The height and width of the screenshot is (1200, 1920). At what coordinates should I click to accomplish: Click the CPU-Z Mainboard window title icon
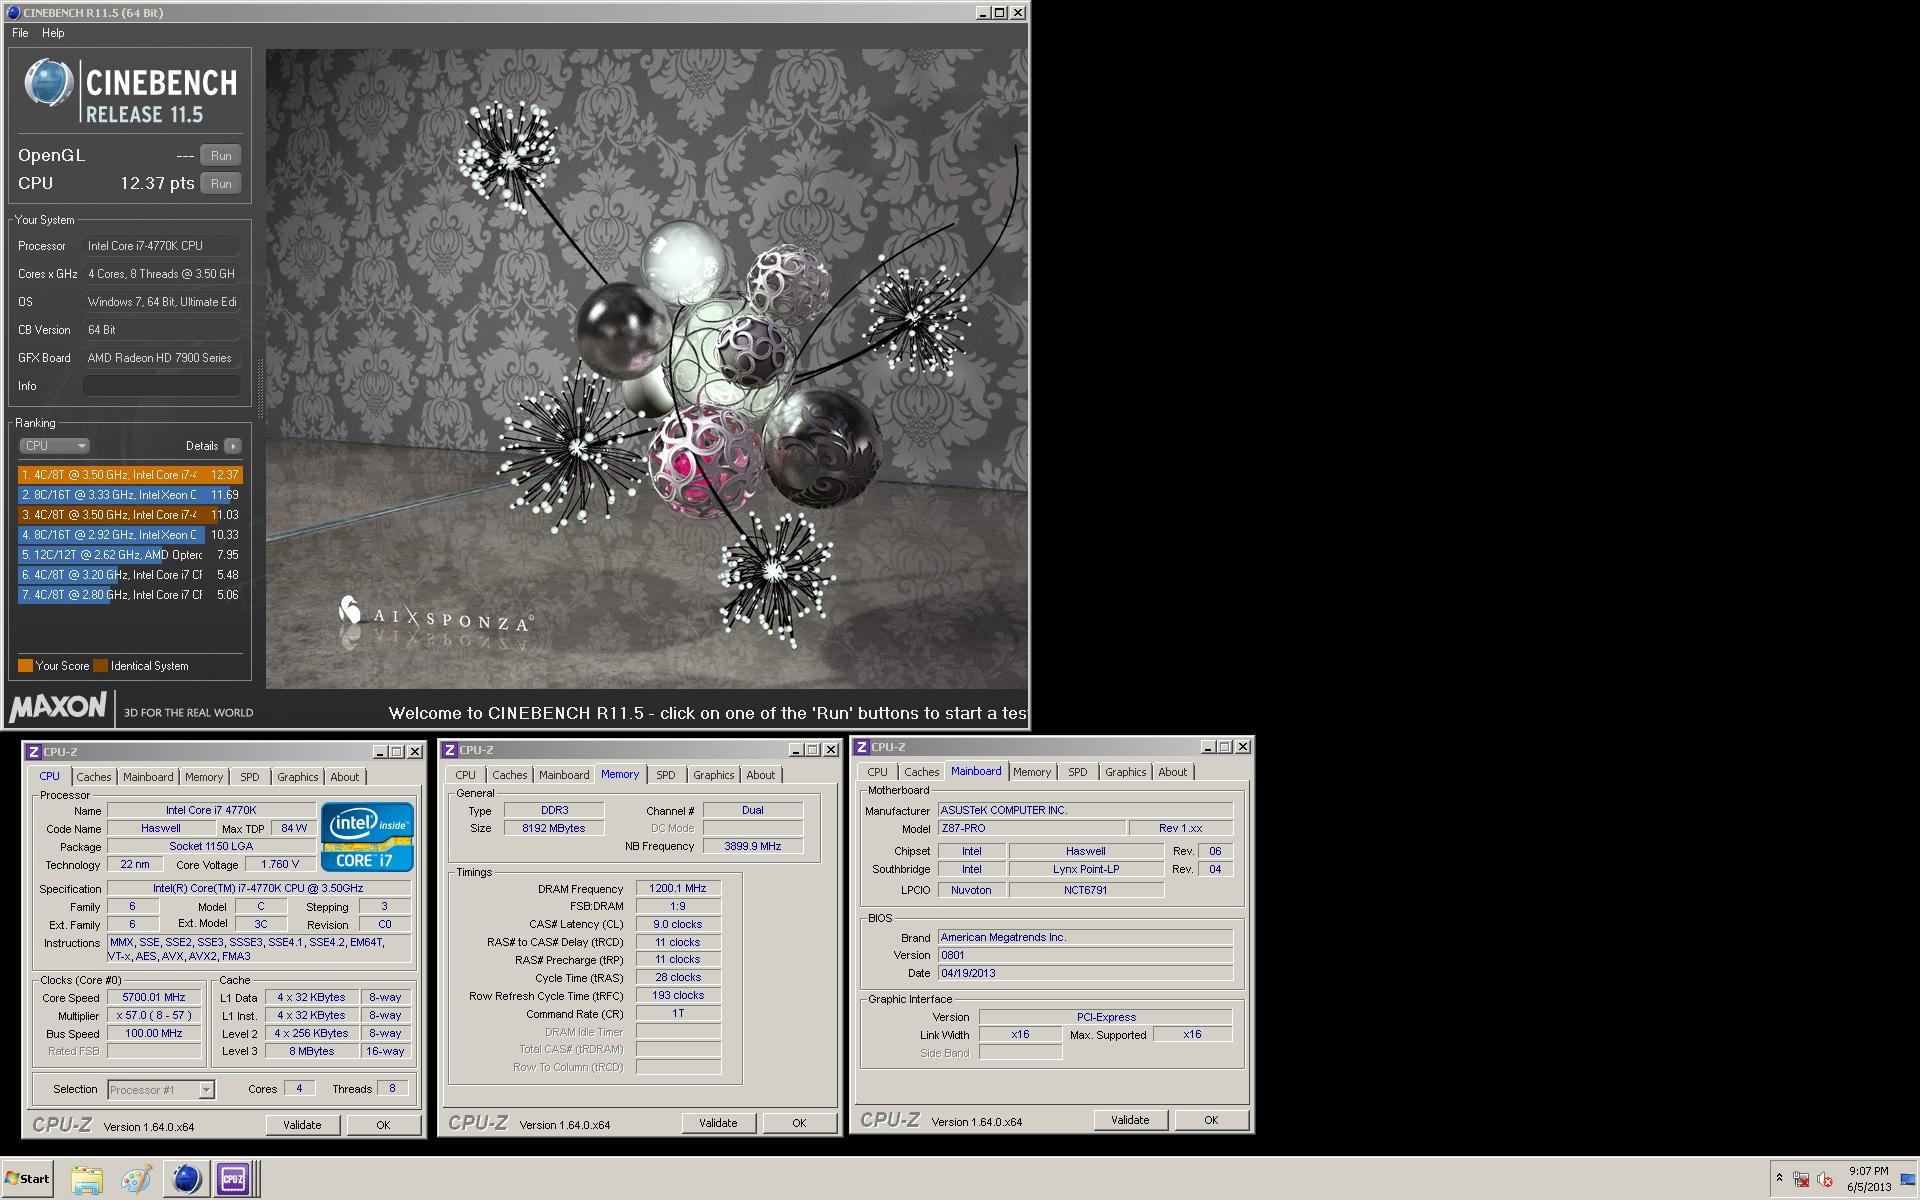point(861,747)
